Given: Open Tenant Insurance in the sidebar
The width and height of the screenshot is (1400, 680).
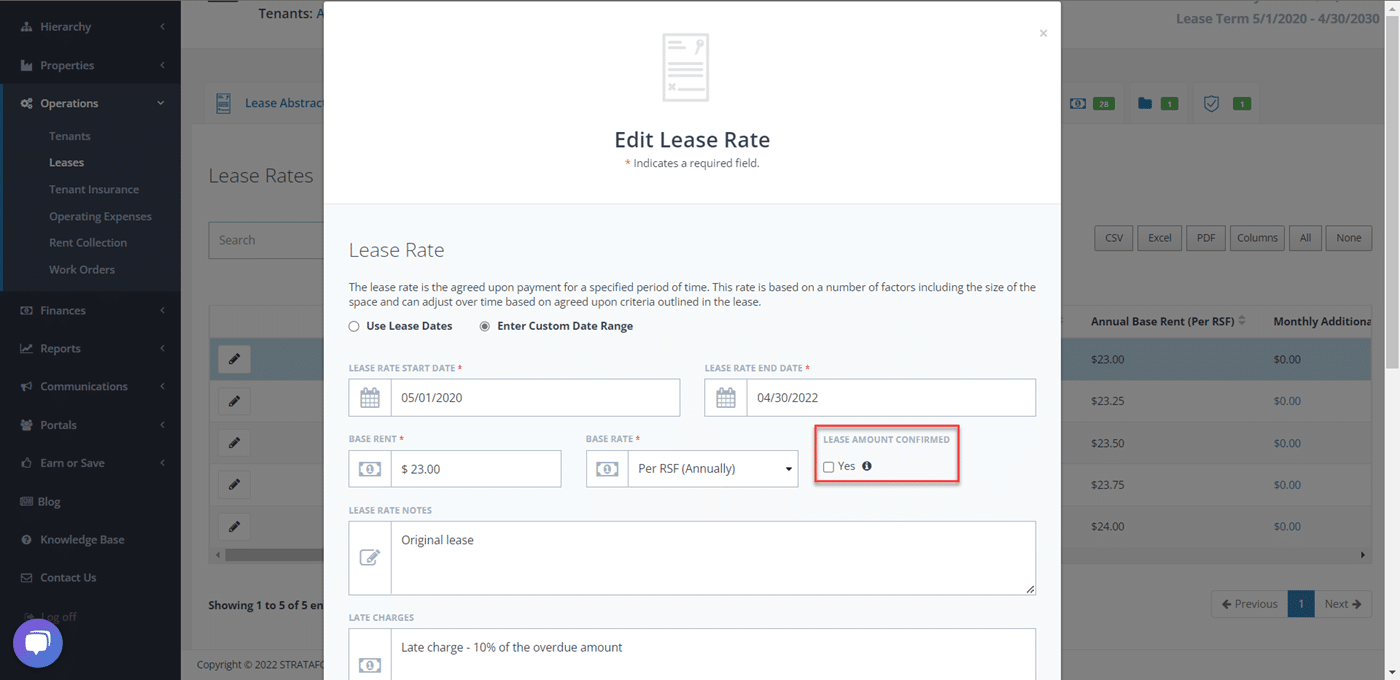Looking at the screenshot, I should [x=94, y=190].
